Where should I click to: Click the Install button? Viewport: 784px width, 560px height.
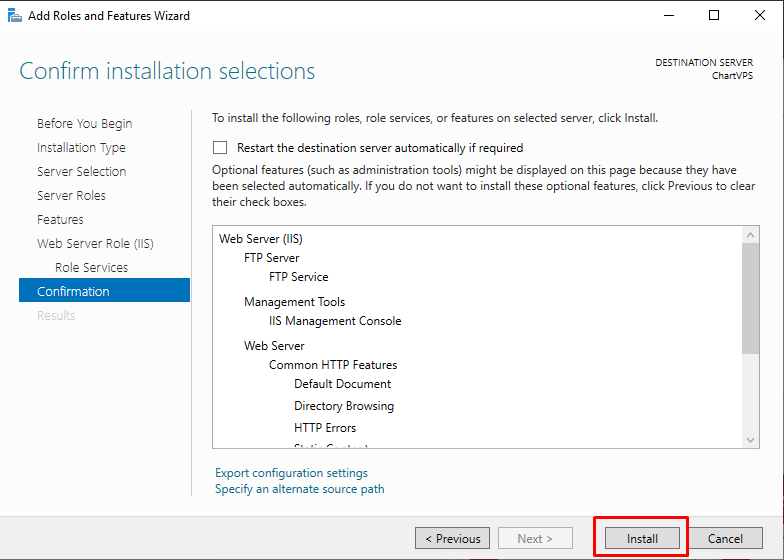point(641,538)
